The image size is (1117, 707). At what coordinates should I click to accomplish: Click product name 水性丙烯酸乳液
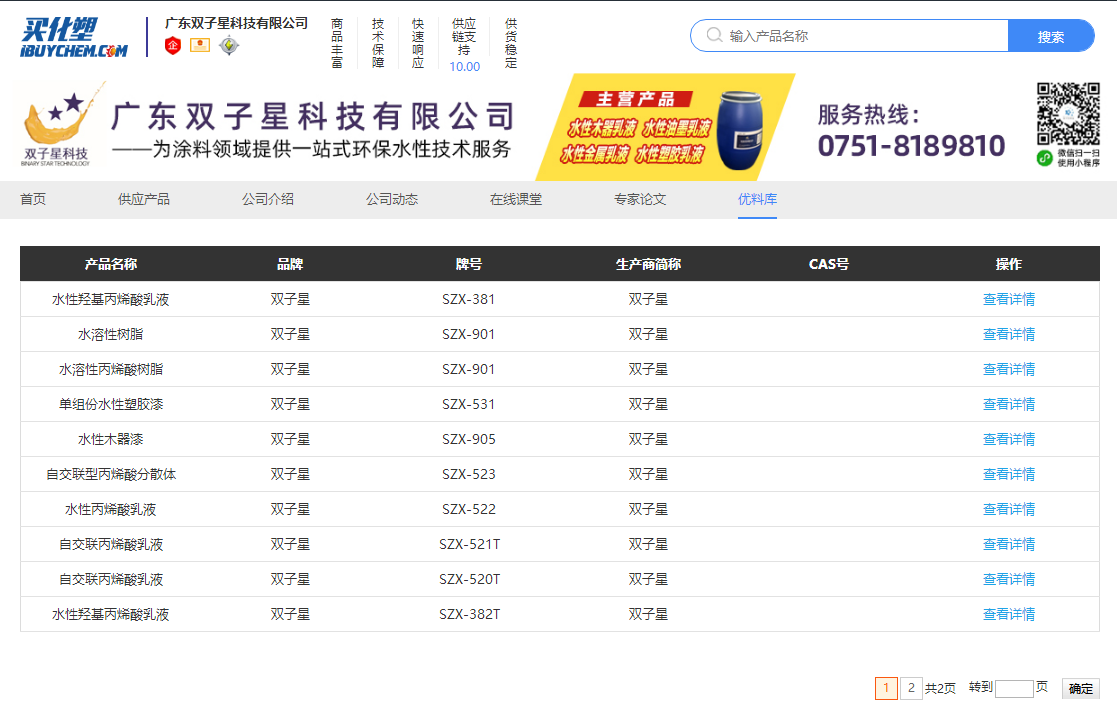(110, 510)
